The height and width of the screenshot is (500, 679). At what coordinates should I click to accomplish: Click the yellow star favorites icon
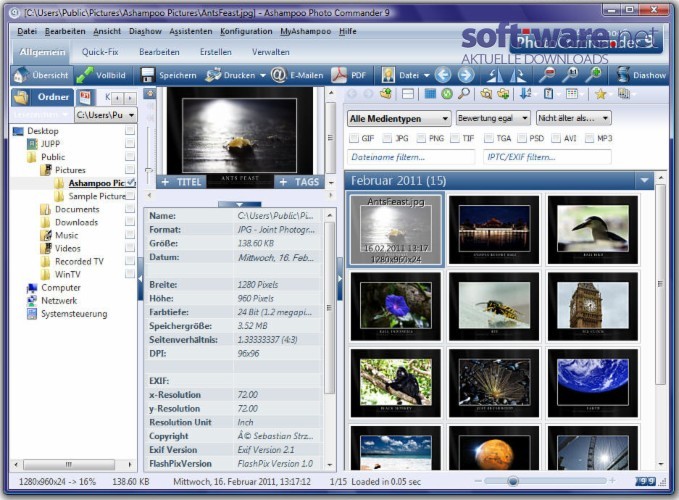600,94
